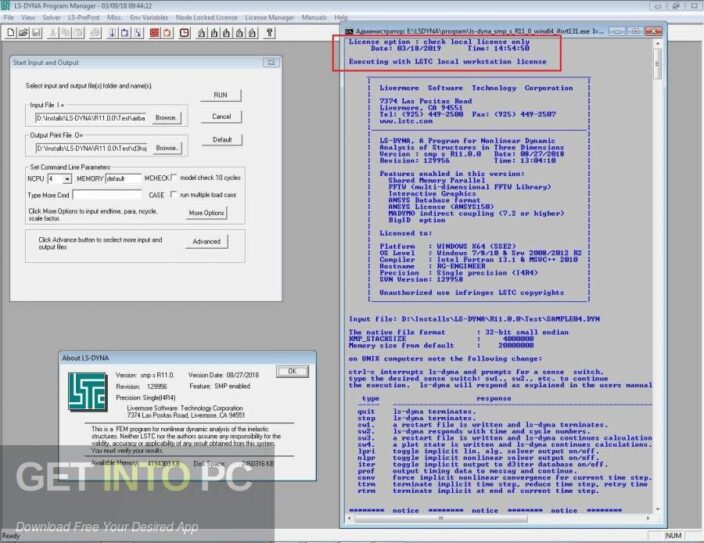This screenshot has height=543, width=704.
Task: Click the LSTC logo in About dialog
Action: pos(88,392)
